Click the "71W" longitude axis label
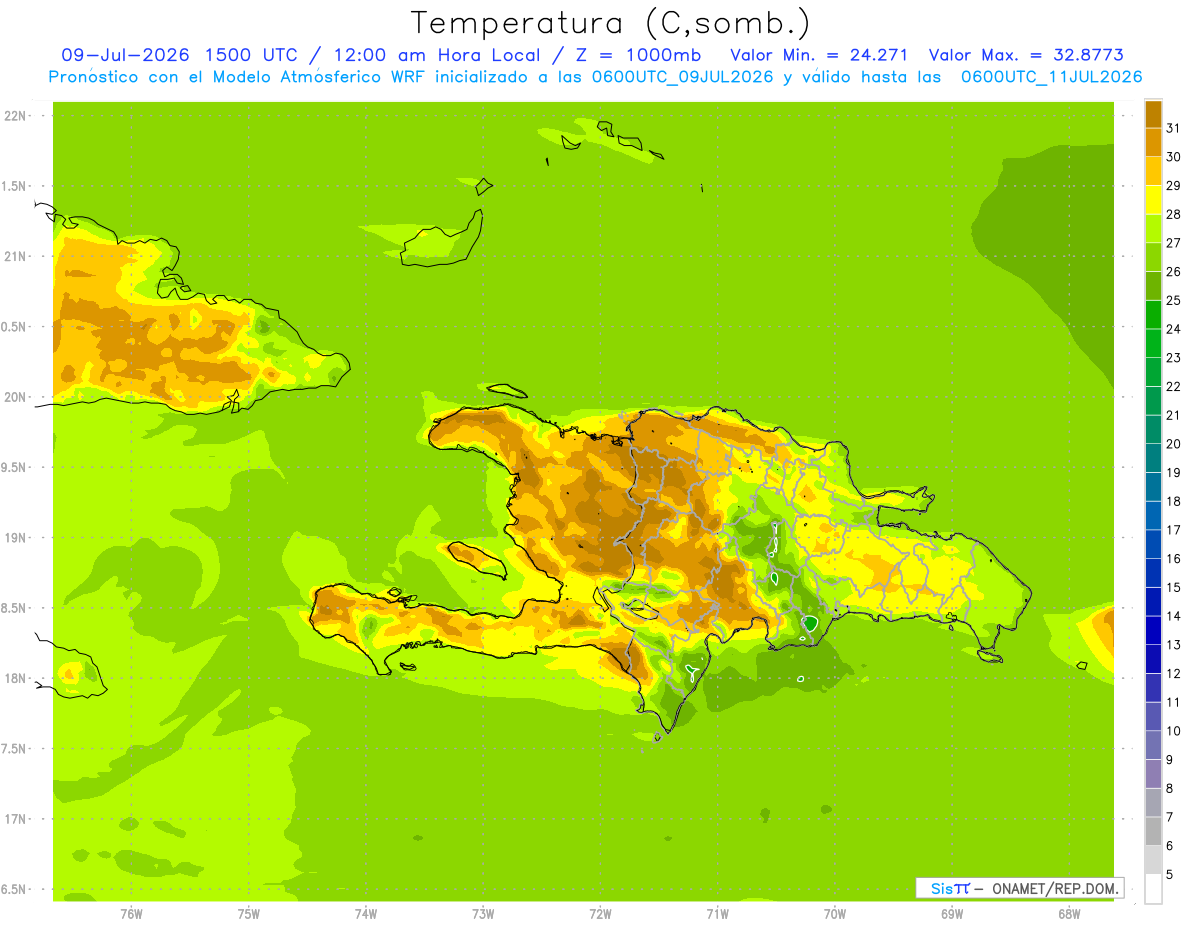This screenshot has width=1200, height=927. tap(717, 914)
